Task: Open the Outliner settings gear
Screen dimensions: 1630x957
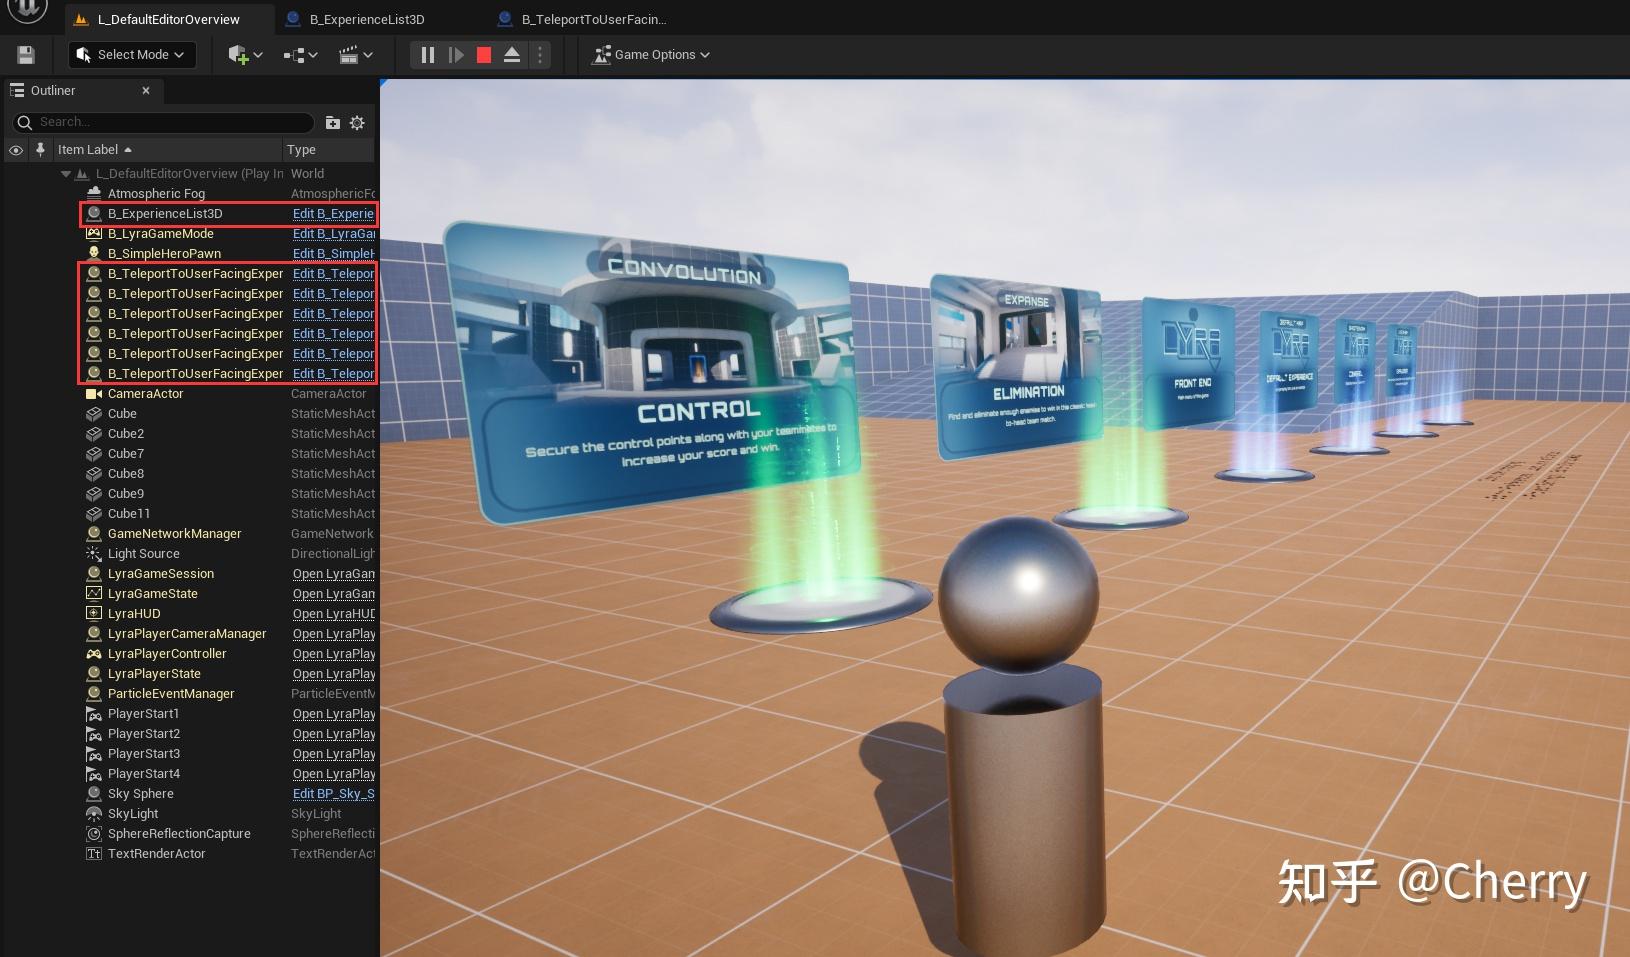Action: click(357, 122)
